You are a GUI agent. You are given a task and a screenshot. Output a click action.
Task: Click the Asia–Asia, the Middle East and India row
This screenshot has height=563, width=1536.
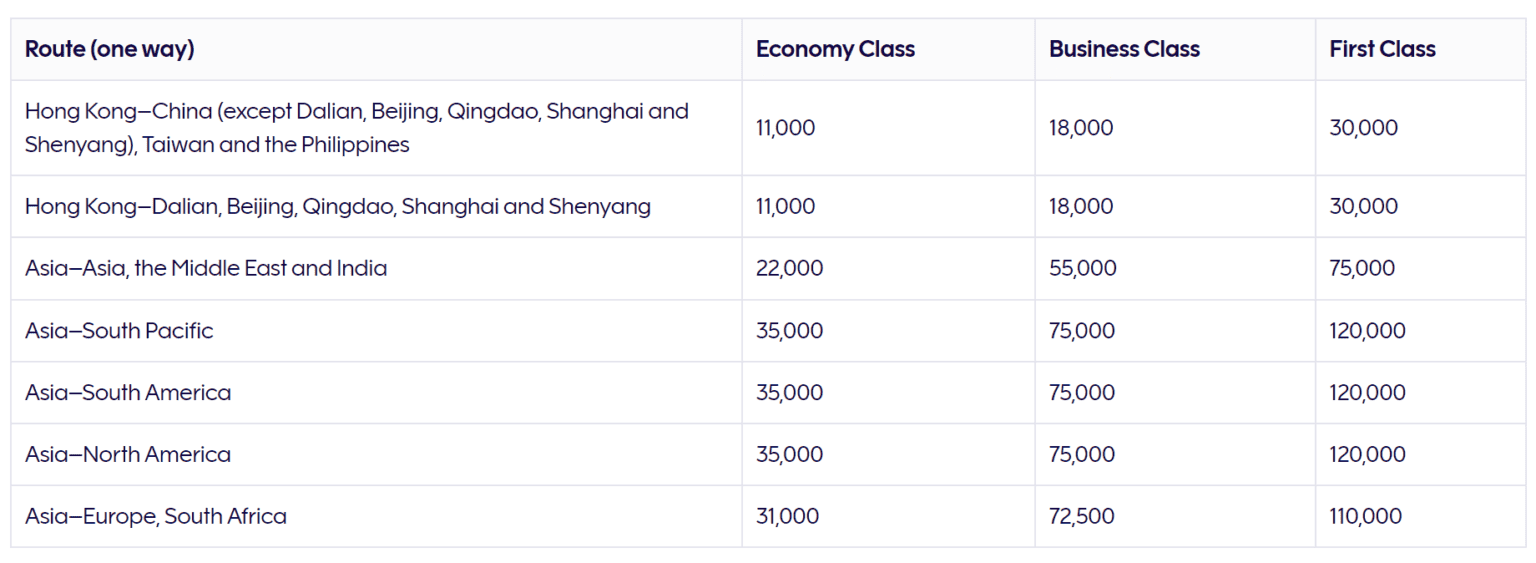[768, 268]
